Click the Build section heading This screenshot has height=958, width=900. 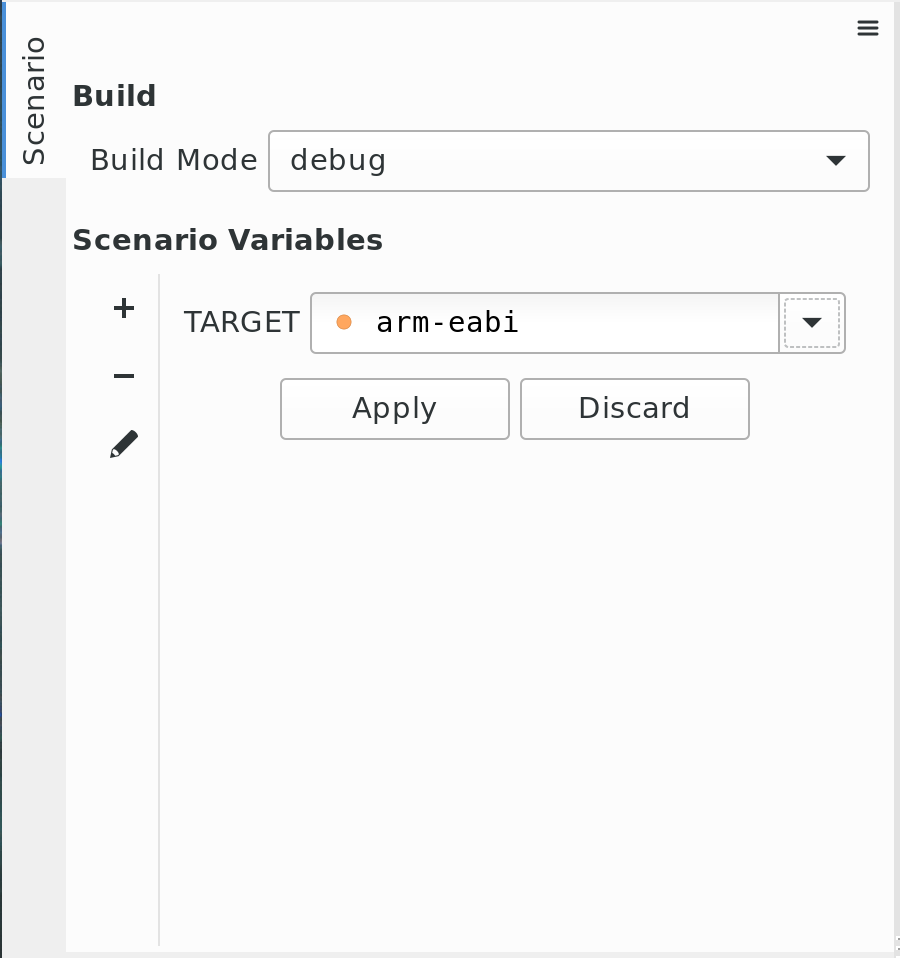coord(114,96)
